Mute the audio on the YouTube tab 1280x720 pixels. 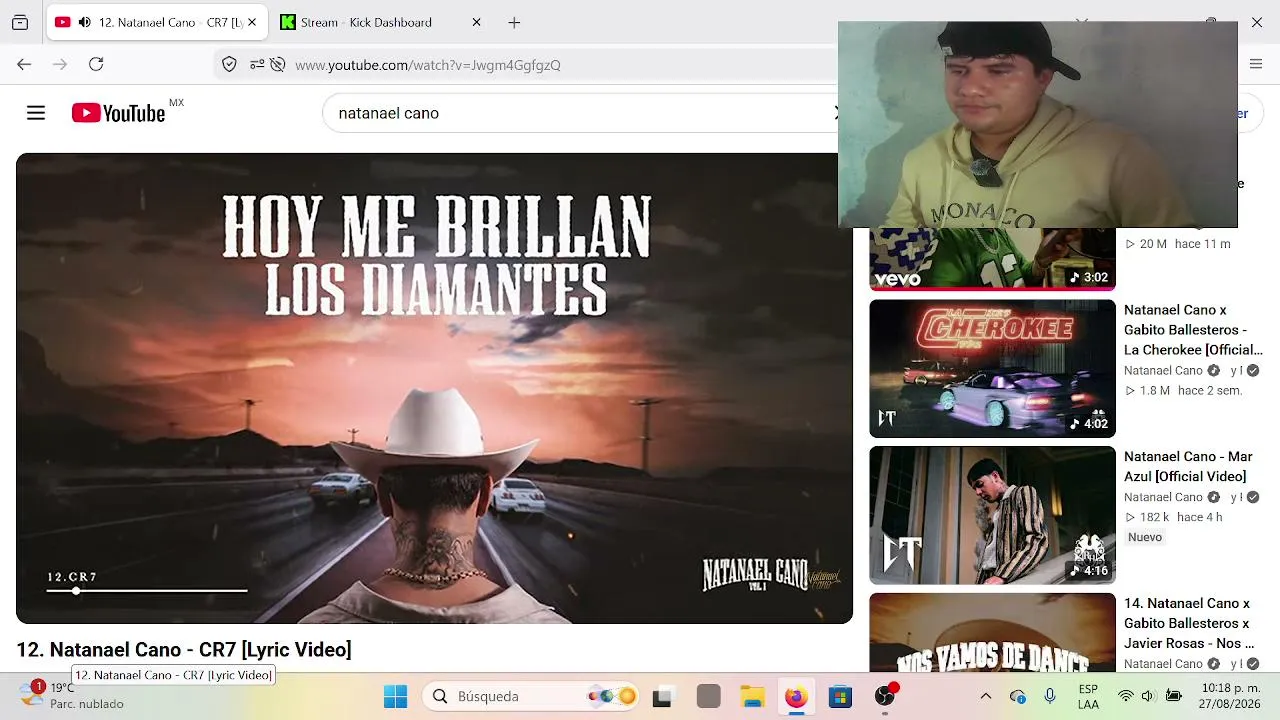click(x=84, y=22)
